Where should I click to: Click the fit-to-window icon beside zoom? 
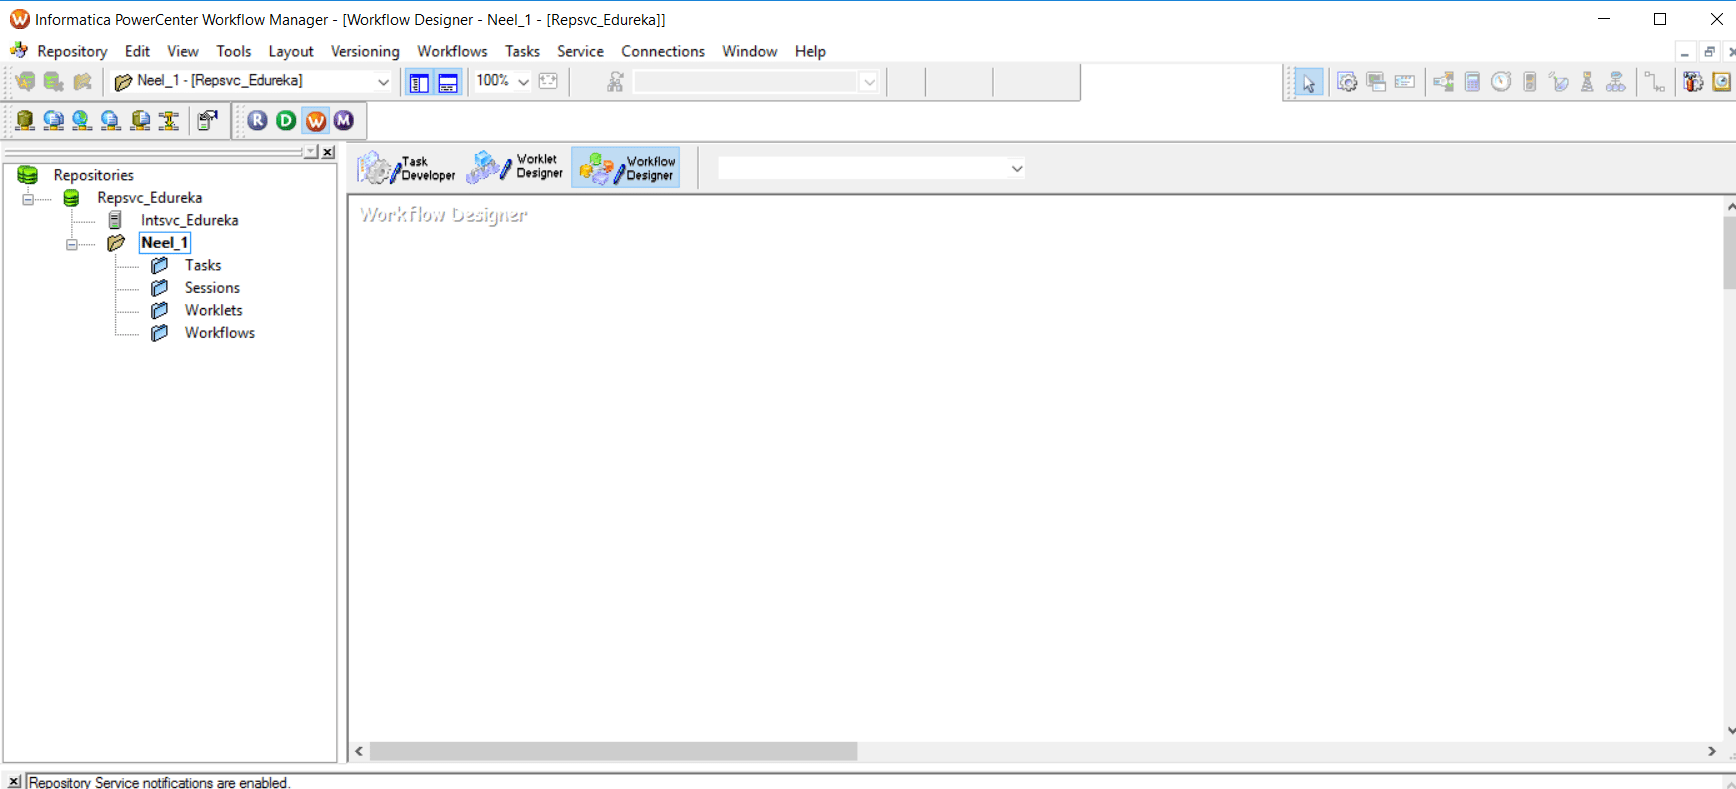click(x=548, y=81)
